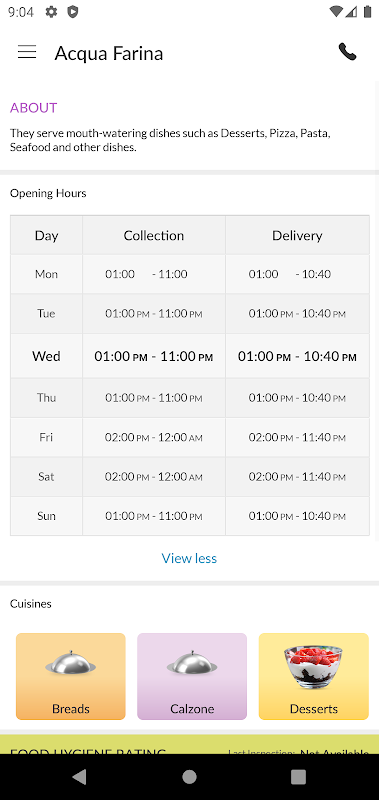Tap the Acqua Farina title
379x800 pixels.
[109, 53]
